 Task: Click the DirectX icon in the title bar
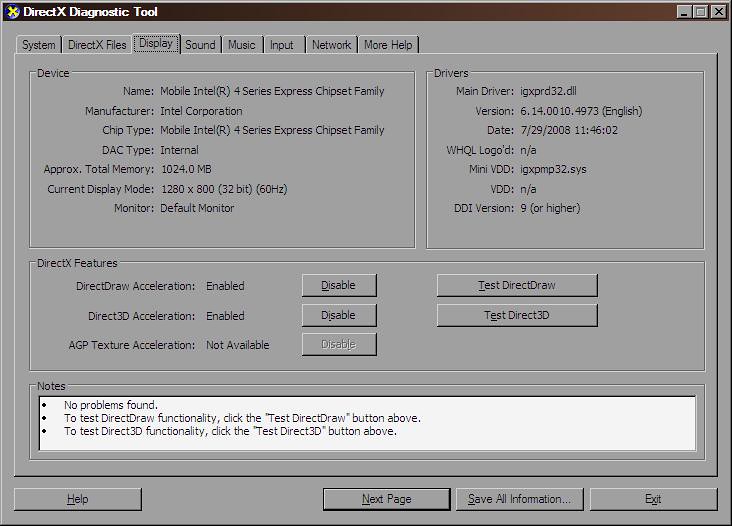pyautogui.click(x=13, y=12)
